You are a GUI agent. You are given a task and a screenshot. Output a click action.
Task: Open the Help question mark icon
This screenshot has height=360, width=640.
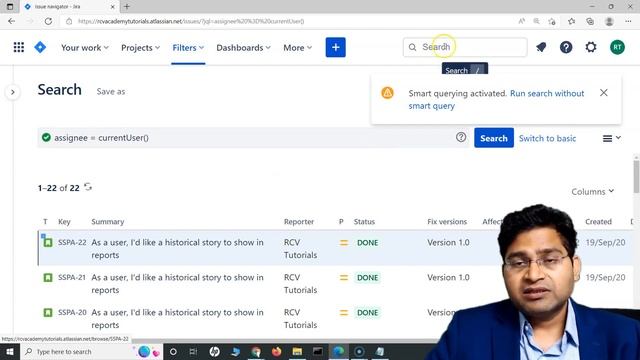pos(566,47)
